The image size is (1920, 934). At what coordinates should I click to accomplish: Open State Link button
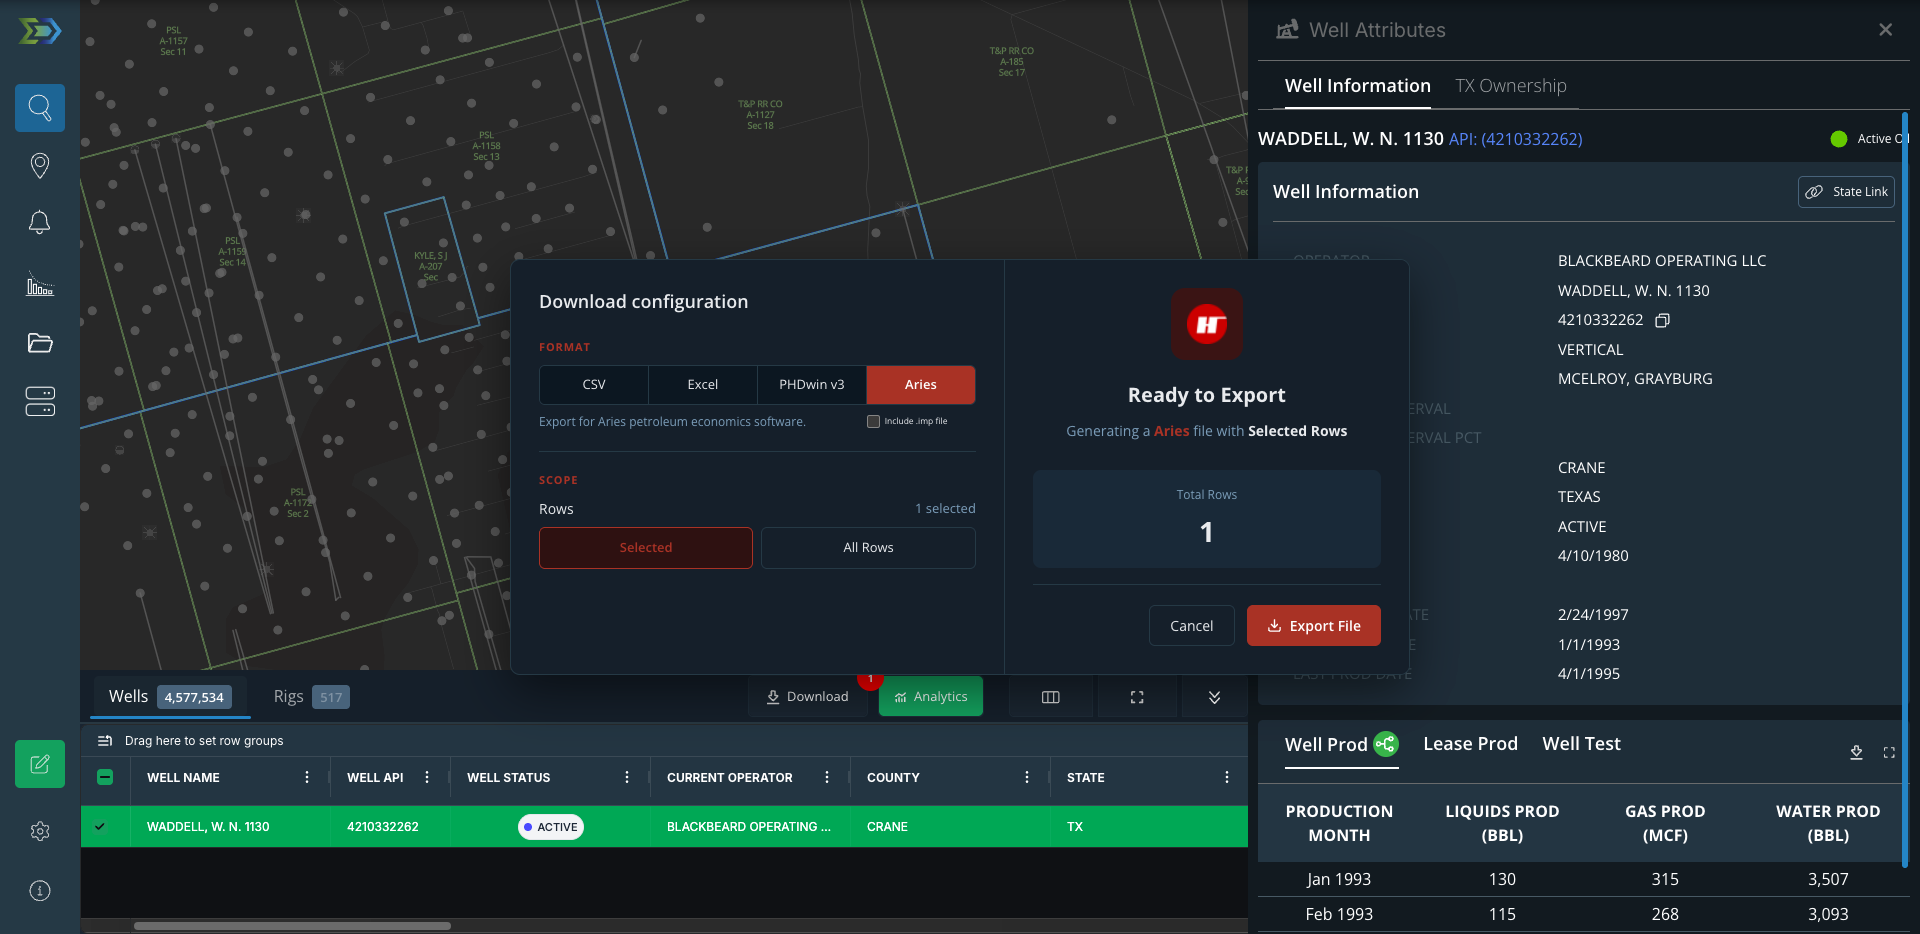click(1847, 192)
